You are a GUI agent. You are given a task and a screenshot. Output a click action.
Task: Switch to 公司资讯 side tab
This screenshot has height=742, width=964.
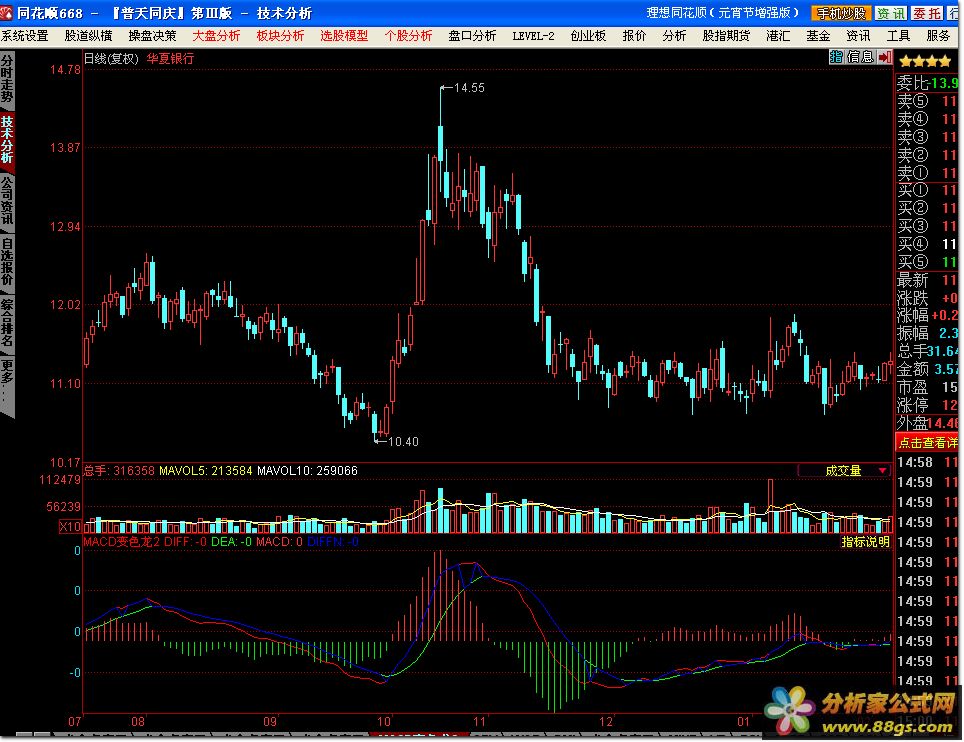pyautogui.click(x=7, y=200)
